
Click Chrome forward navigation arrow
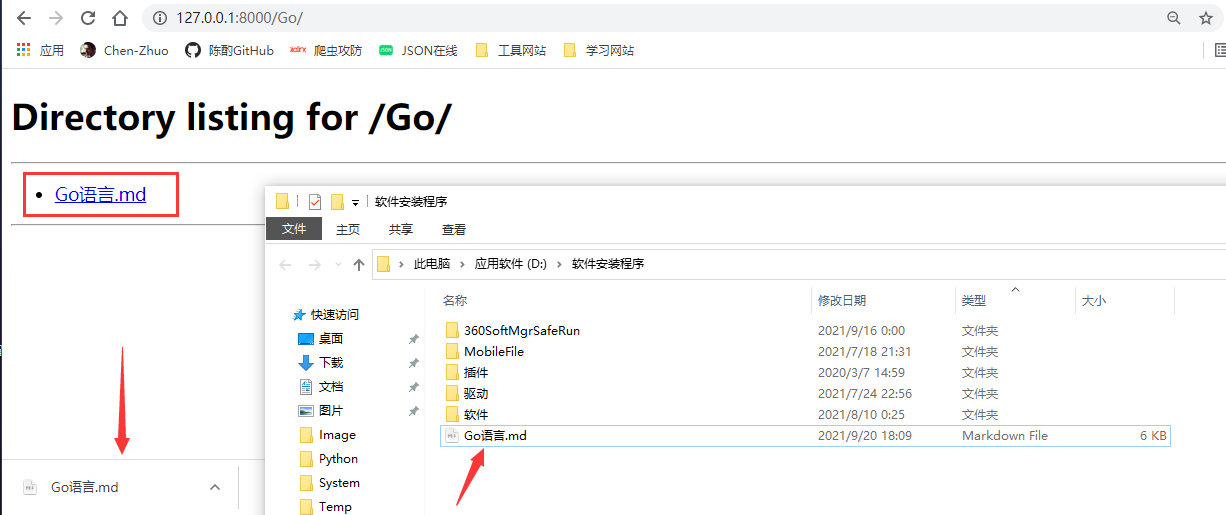tap(56, 18)
